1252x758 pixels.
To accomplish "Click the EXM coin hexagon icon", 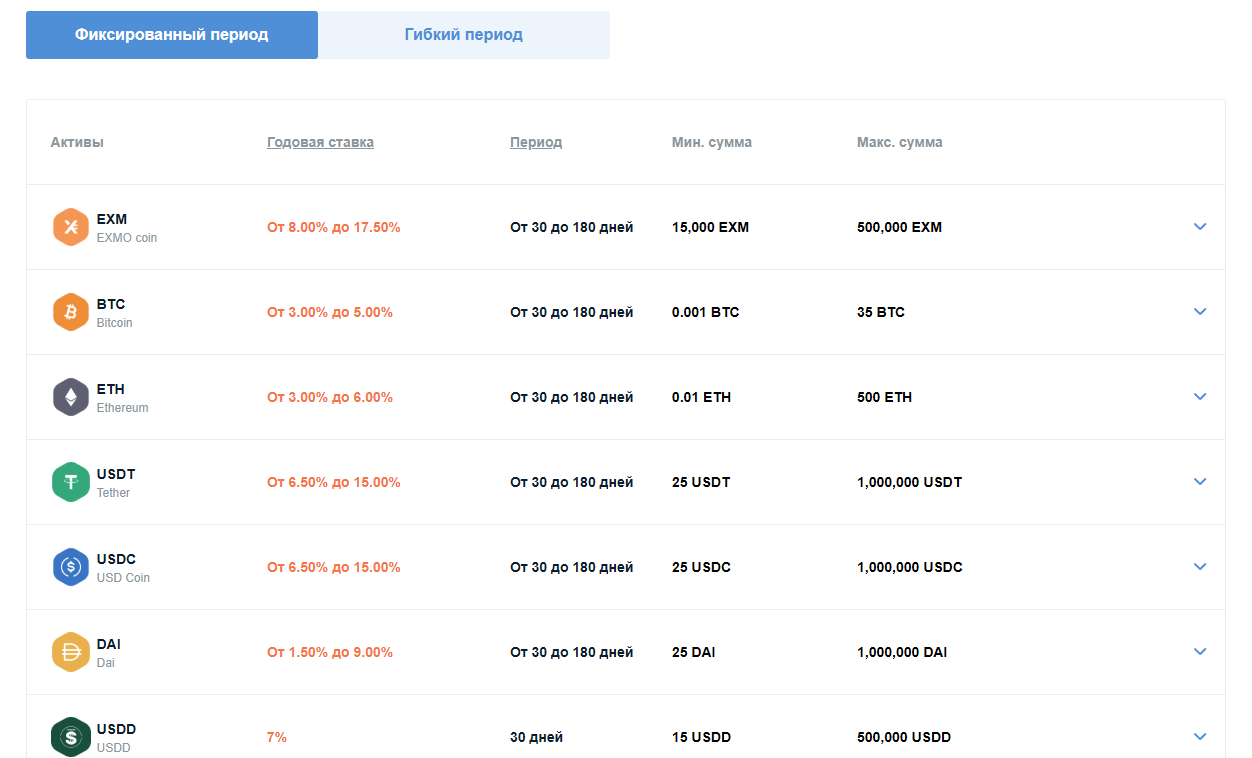I will tap(71, 227).
